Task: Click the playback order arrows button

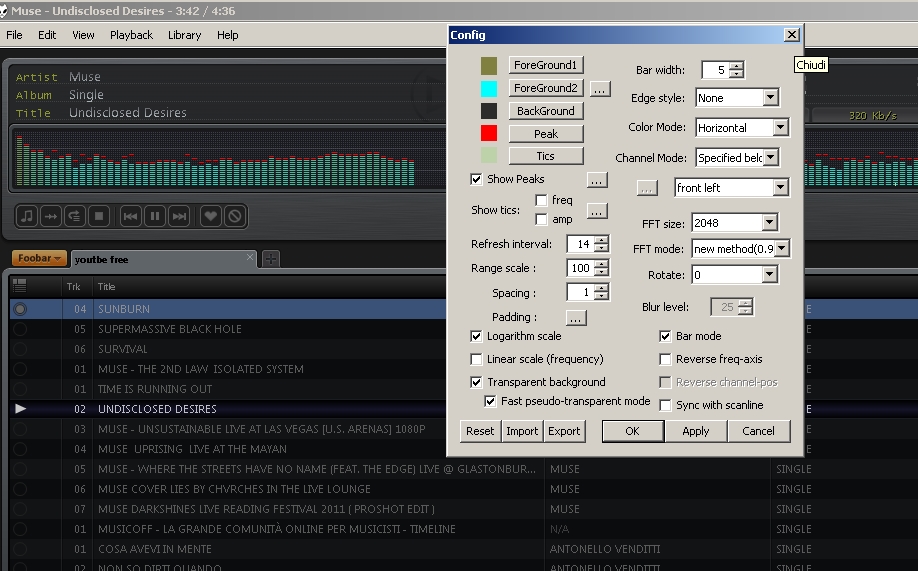Action: tap(51, 216)
